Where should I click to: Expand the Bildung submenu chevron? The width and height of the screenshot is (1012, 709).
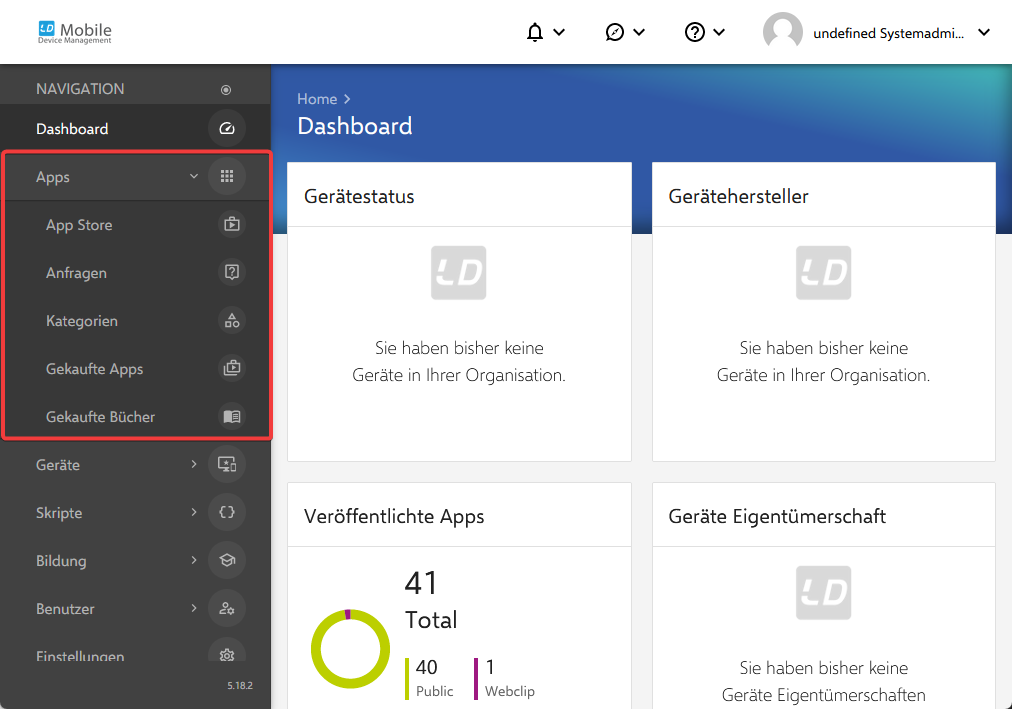tap(194, 560)
